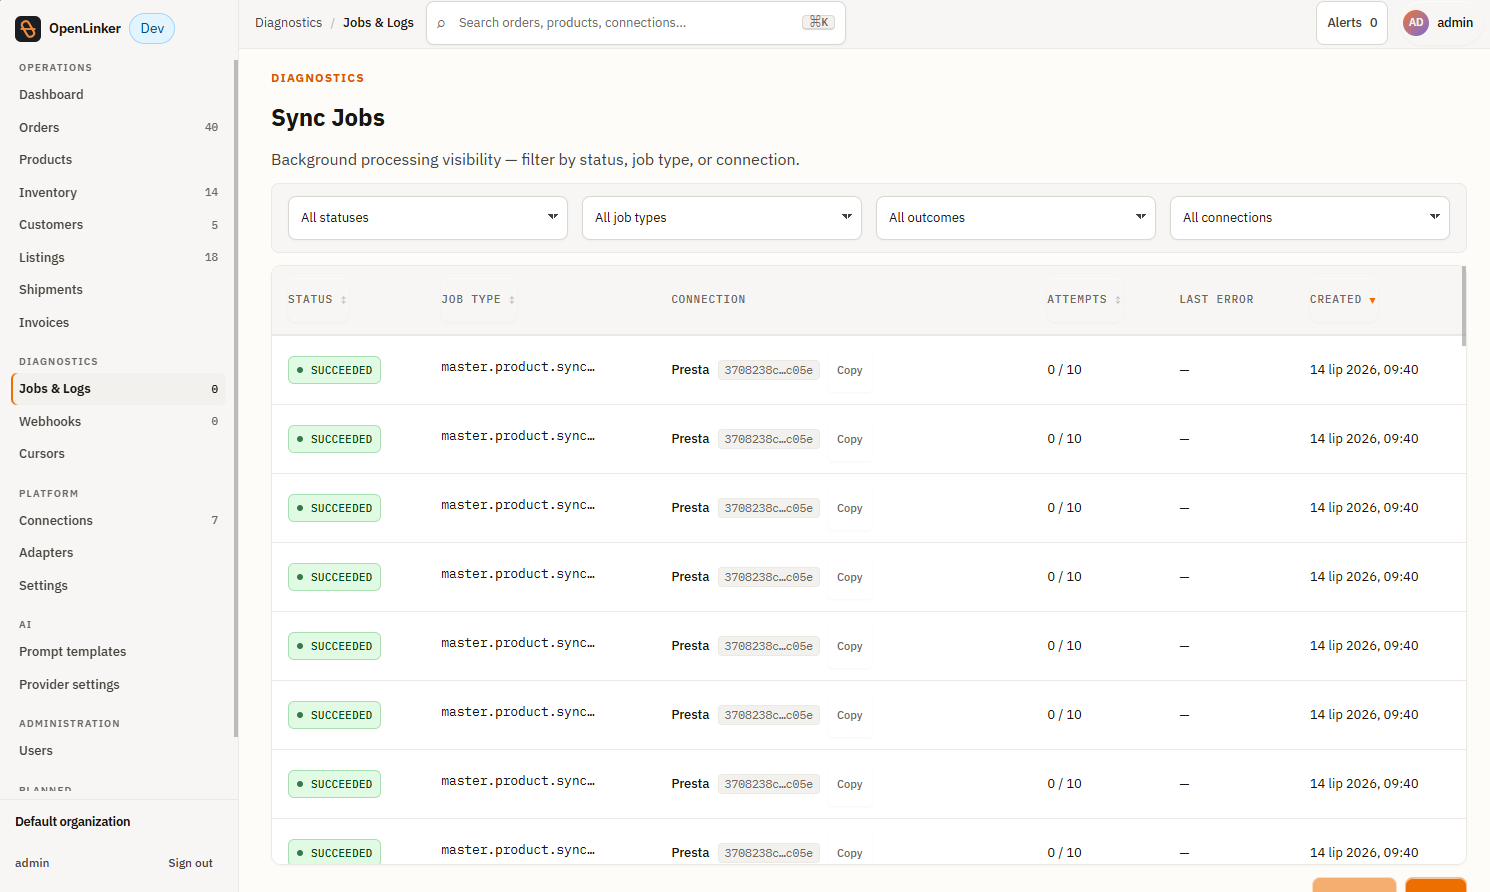Copy connection ID in the second row
Screen dimensions: 1490x892
[x=850, y=439]
